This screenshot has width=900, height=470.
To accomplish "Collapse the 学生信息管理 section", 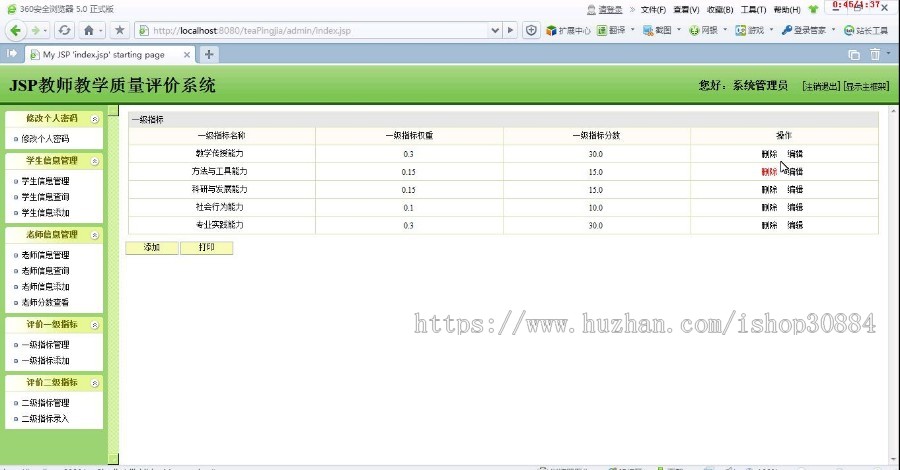I will 95,161.
